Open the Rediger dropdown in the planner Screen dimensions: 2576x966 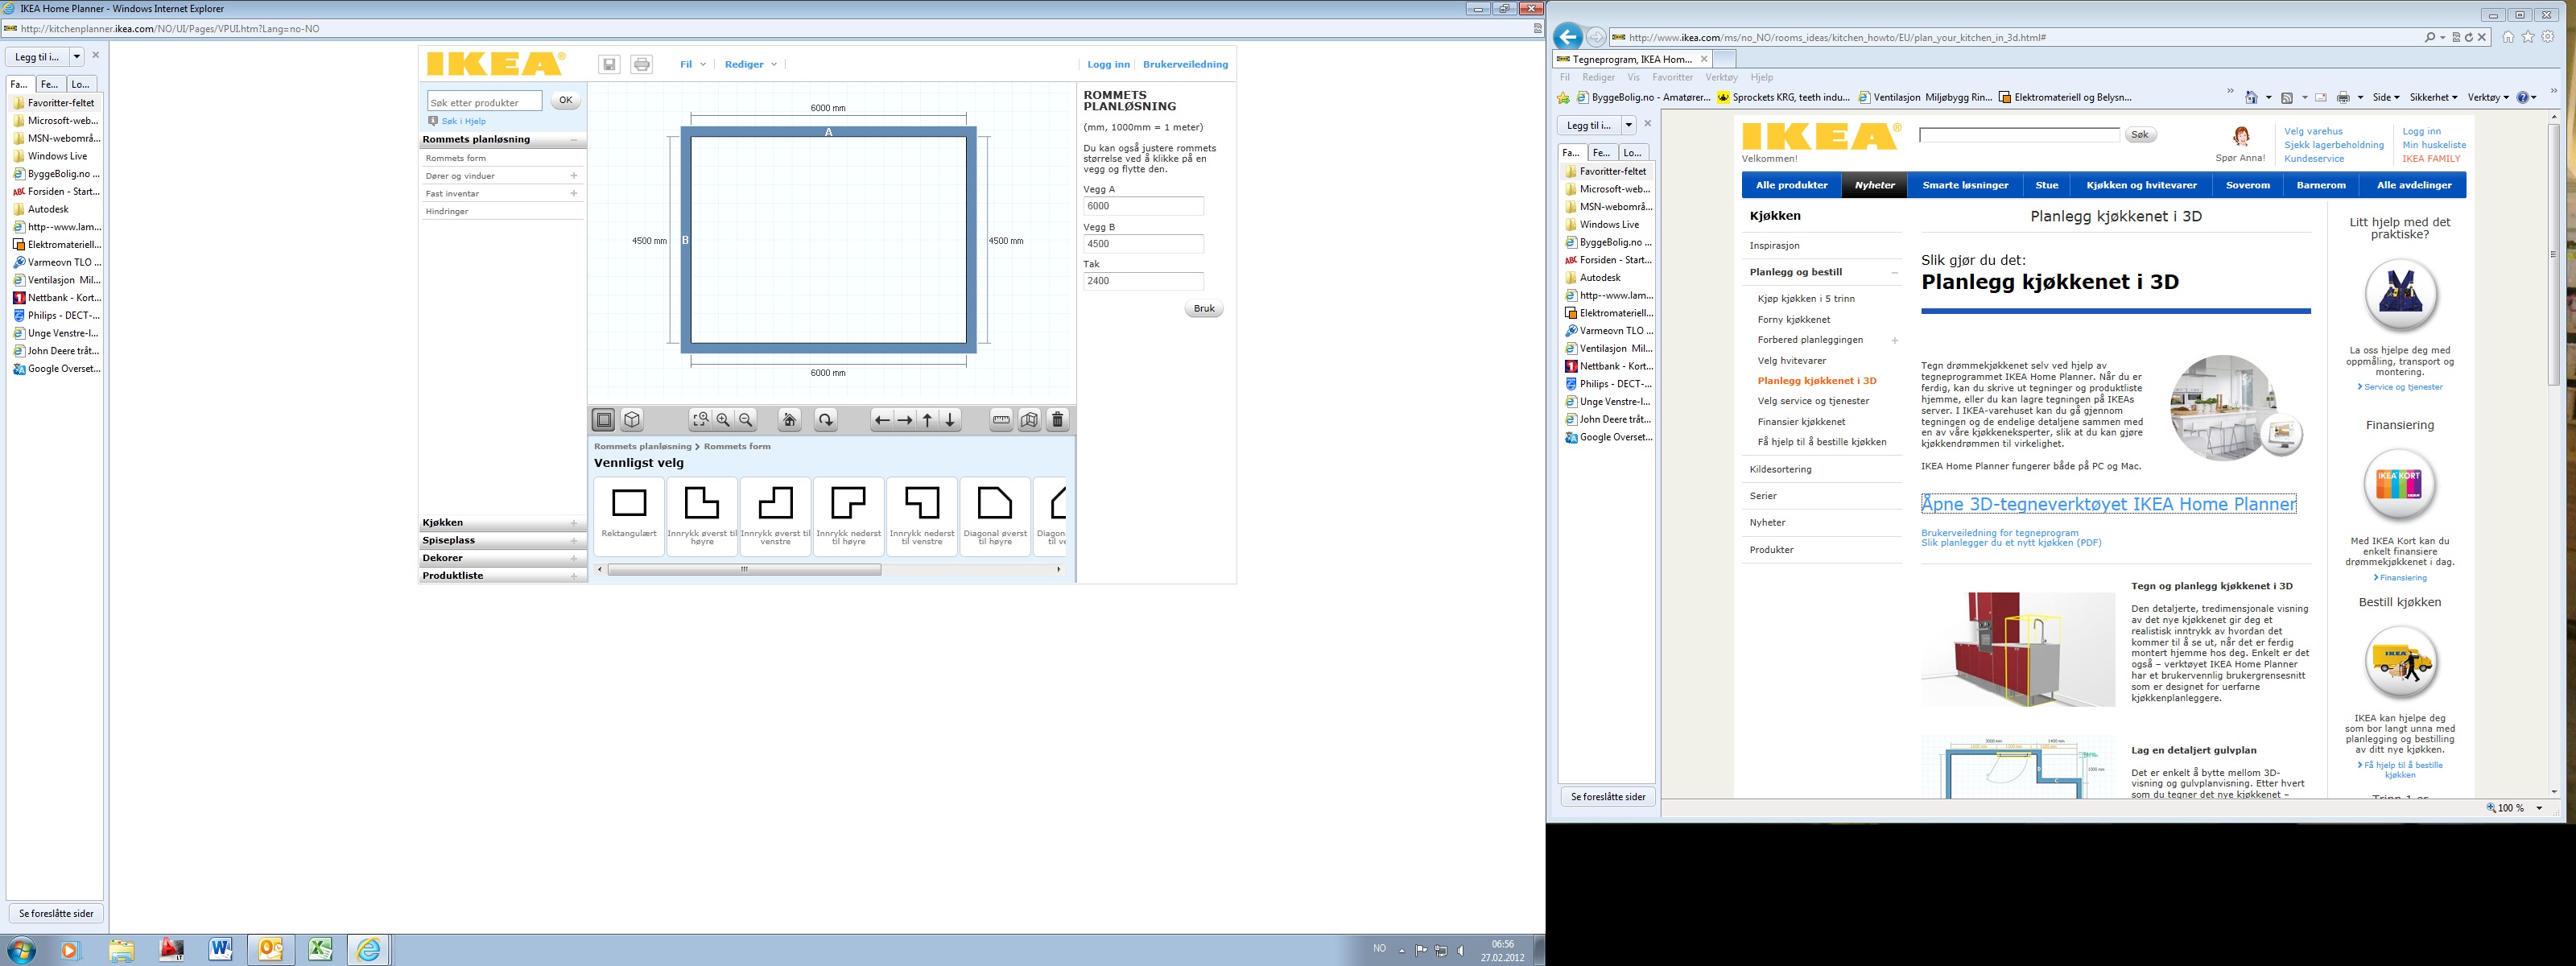pyautogui.click(x=751, y=64)
